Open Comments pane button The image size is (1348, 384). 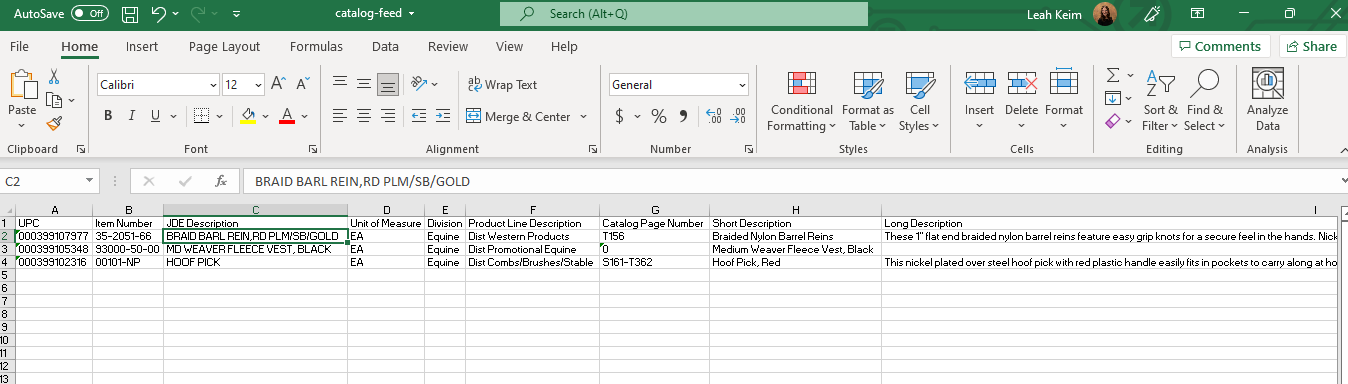point(1220,46)
